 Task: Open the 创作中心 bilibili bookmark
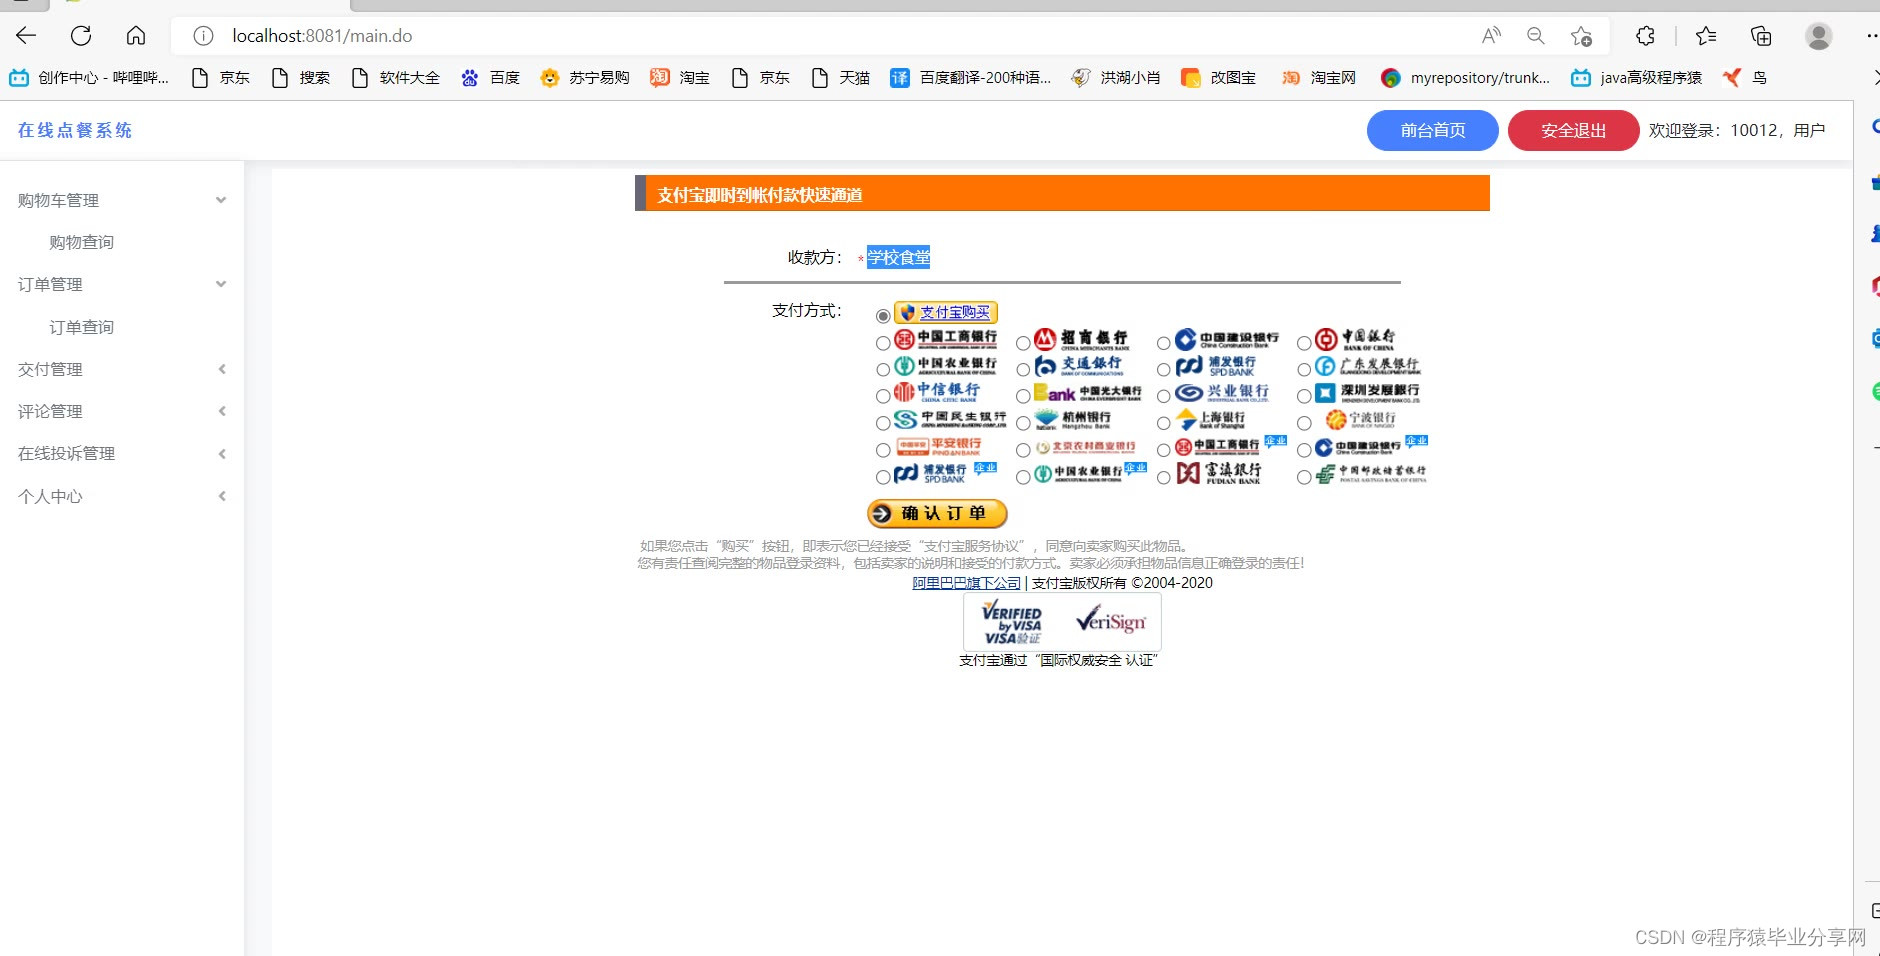coord(89,78)
